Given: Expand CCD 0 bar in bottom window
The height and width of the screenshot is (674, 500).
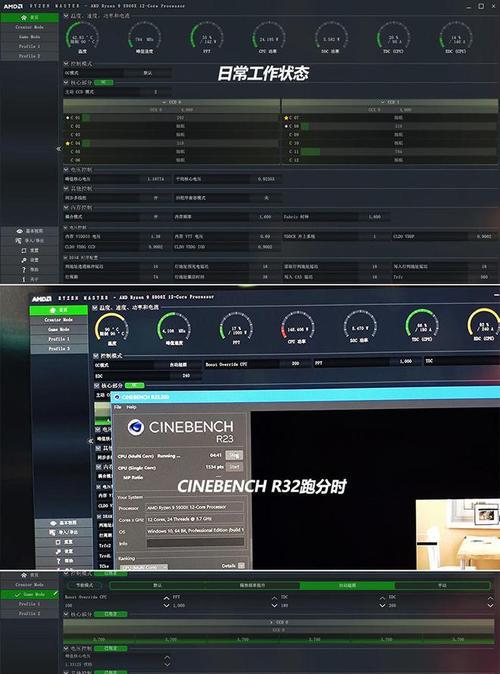Looking at the screenshot, I should [280, 622].
